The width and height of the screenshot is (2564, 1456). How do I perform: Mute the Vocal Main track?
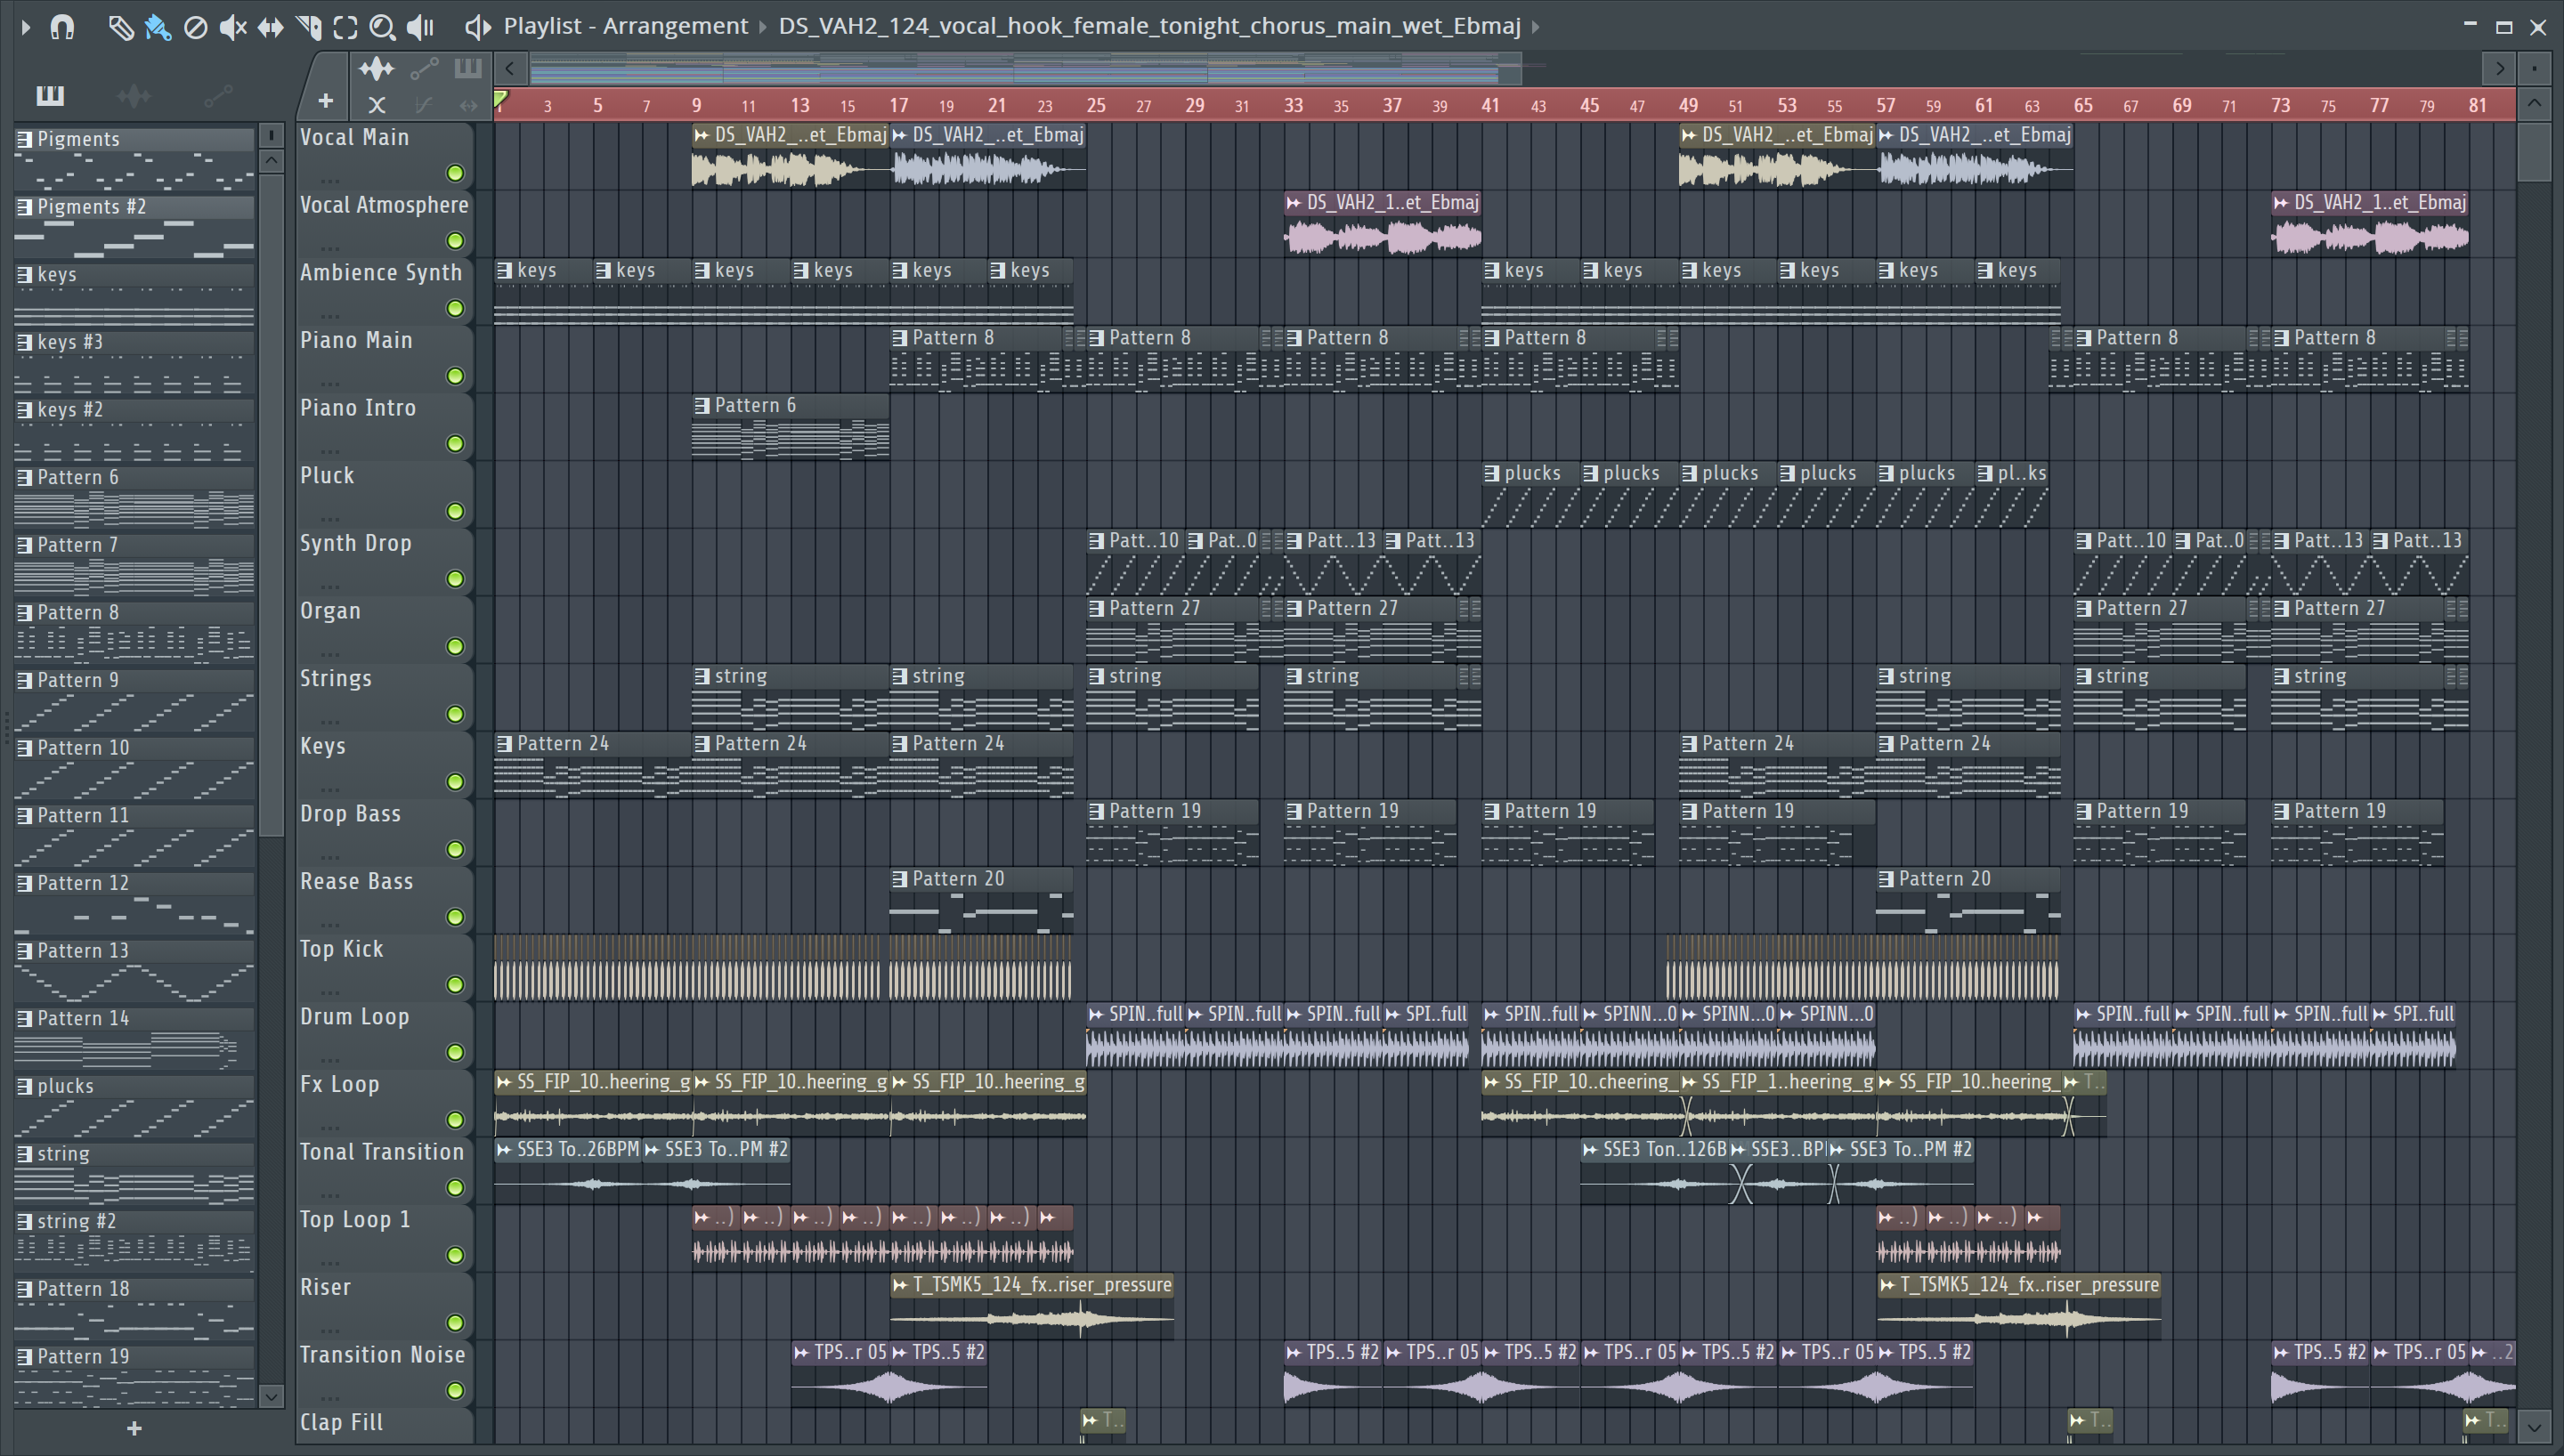(455, 173)
